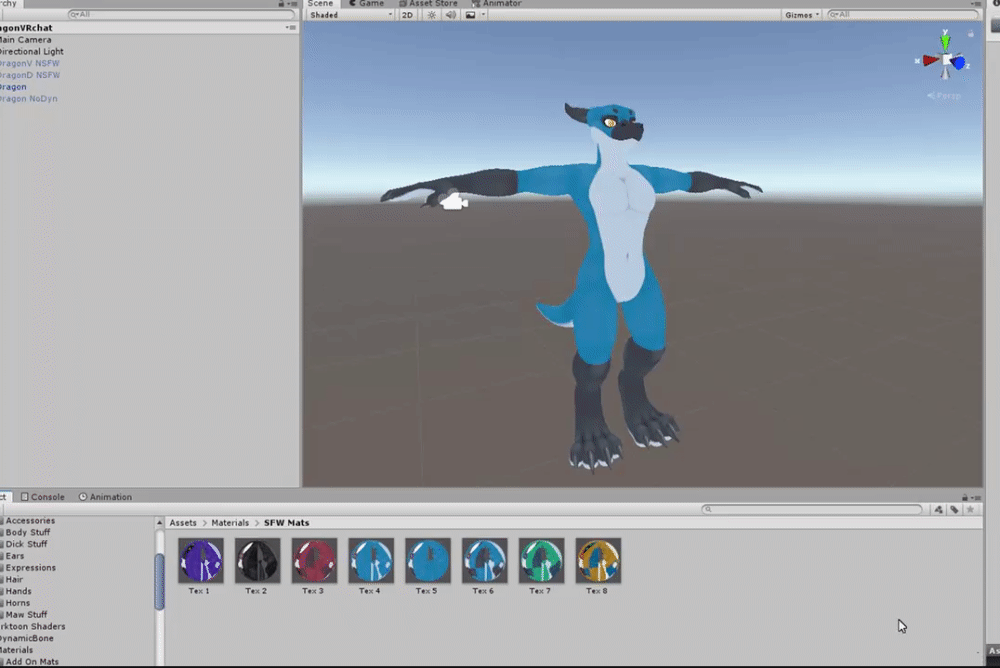Click the red X axis cone on gizmo

point(930,61)
